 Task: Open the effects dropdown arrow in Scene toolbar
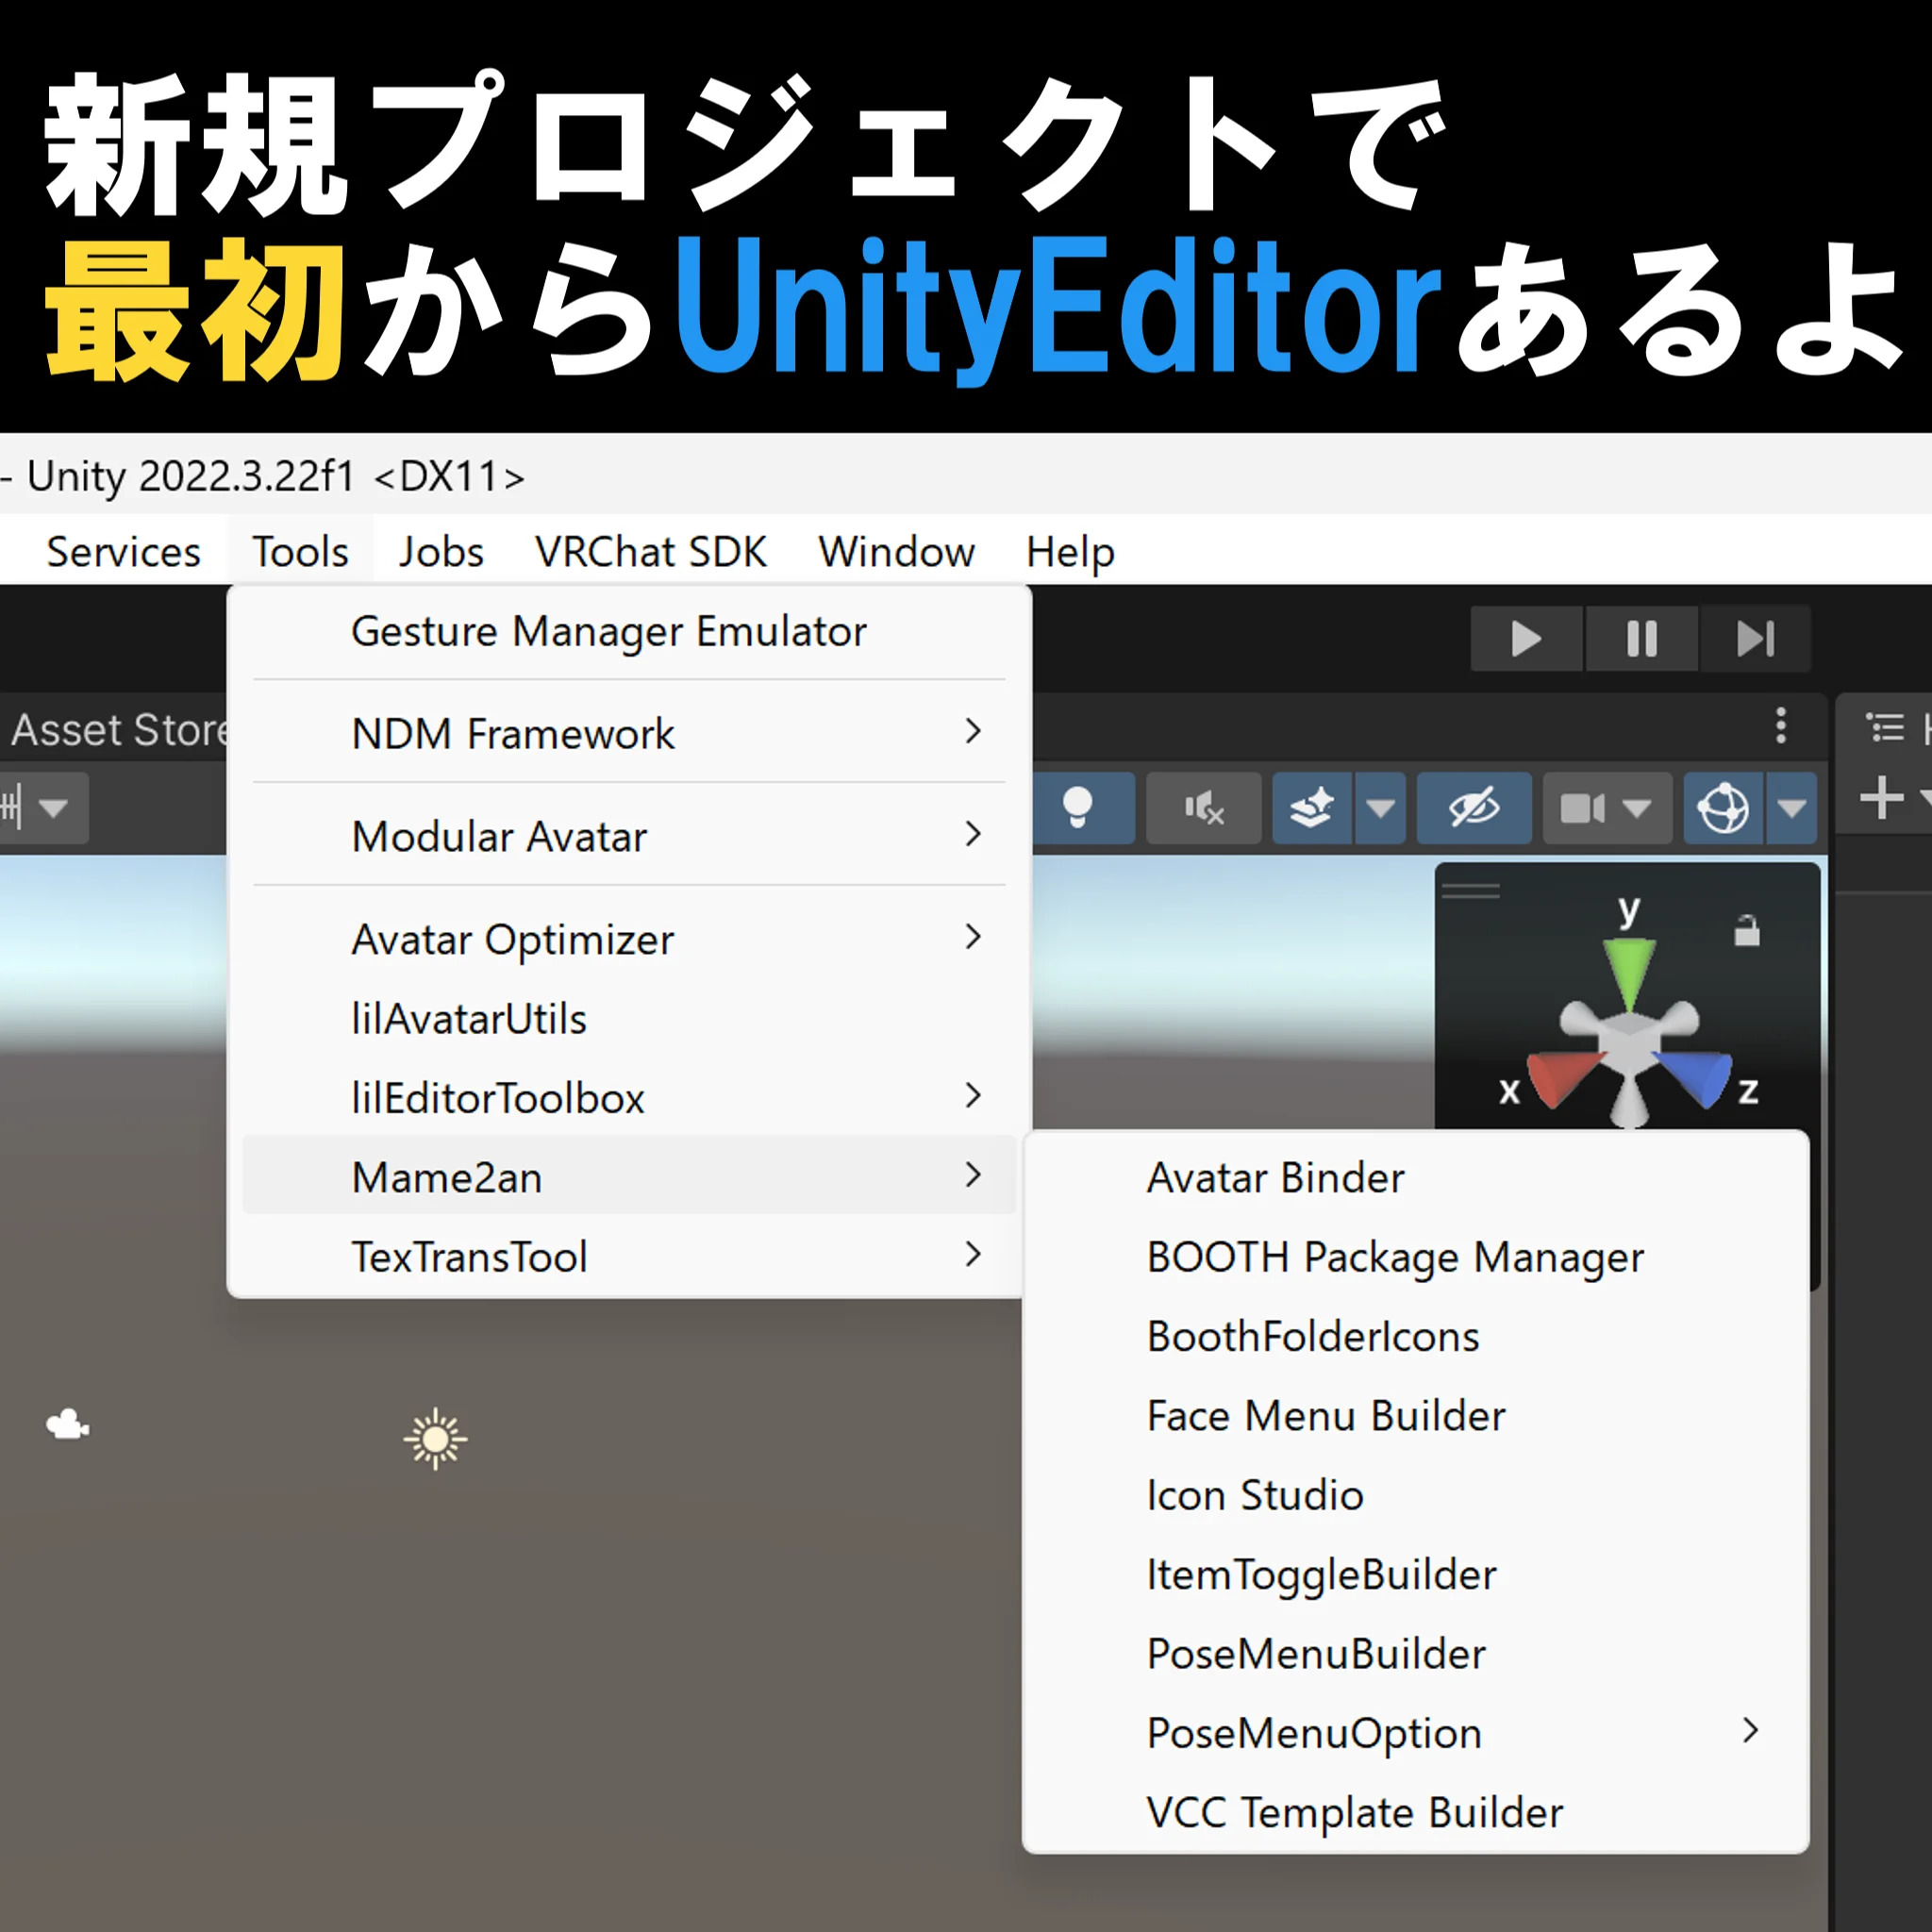coord(1381,807)
